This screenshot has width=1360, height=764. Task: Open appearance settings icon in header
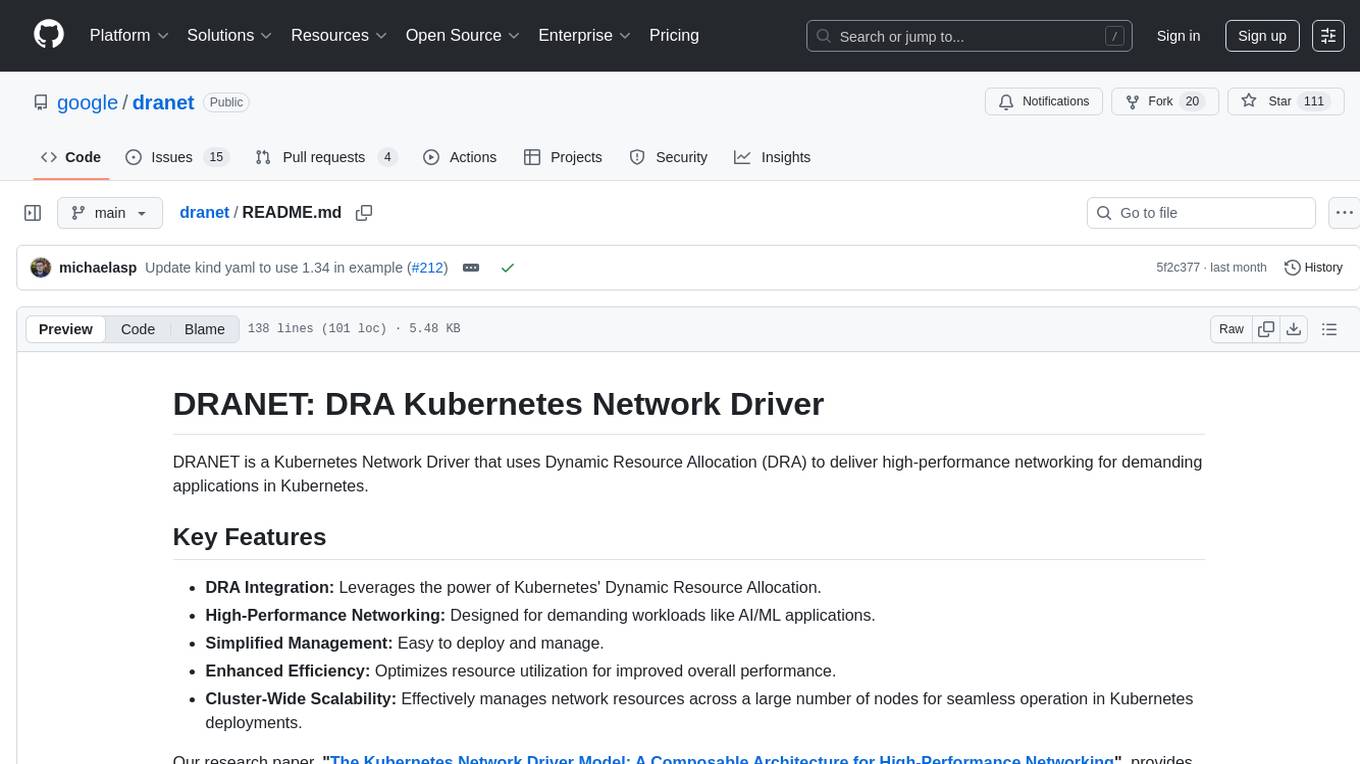coord(1328,36)
